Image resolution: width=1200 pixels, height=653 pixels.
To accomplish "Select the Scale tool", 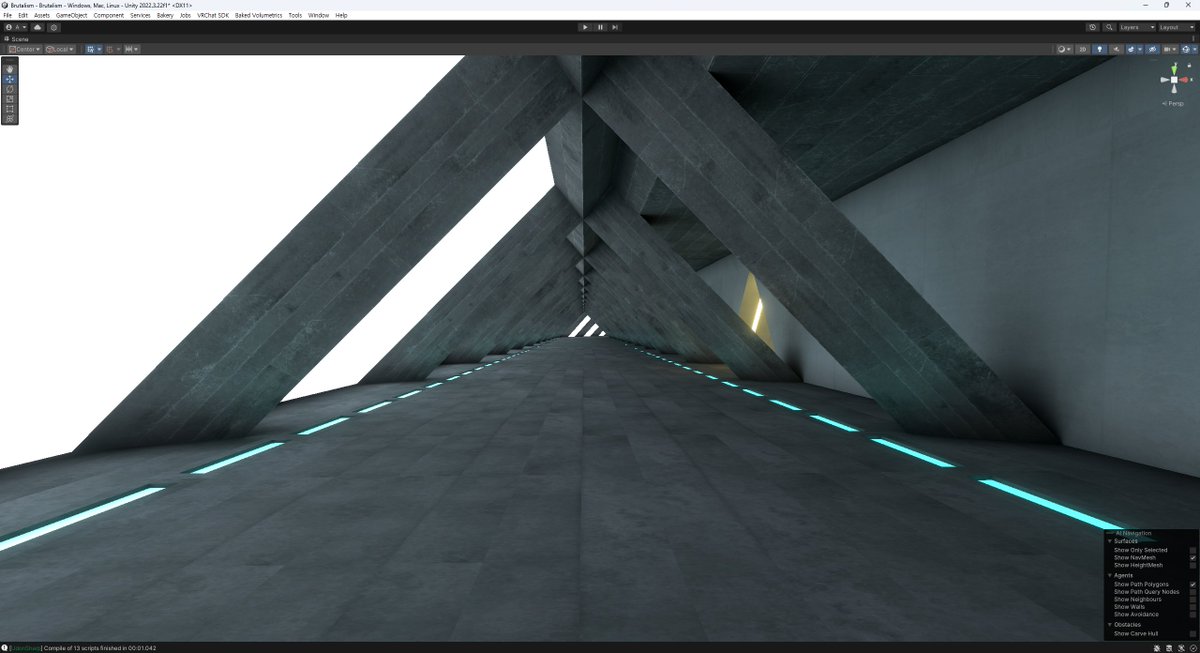I will click(10, 99).
